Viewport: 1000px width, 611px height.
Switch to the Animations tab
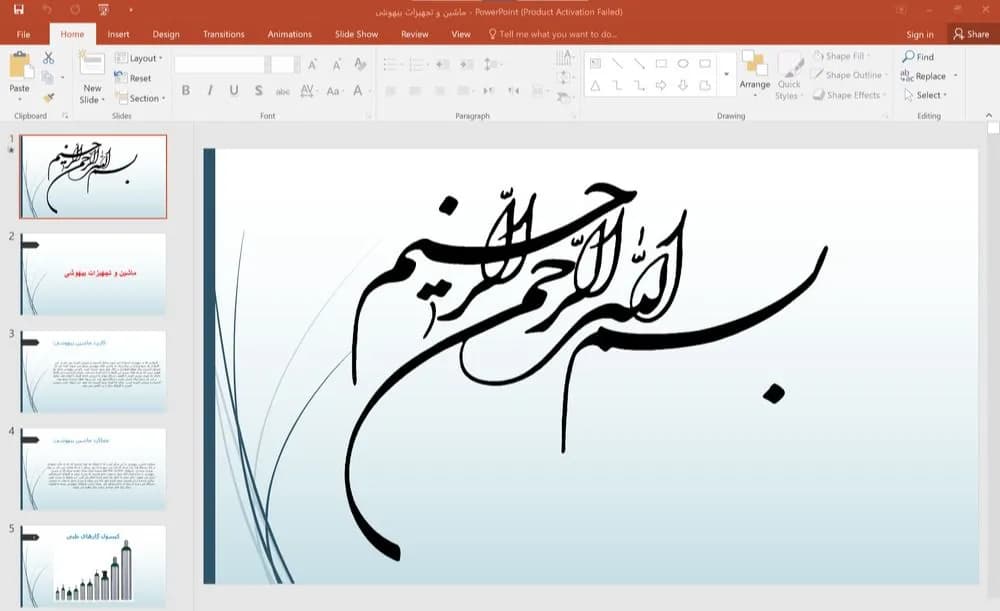(x=290, y=34)
